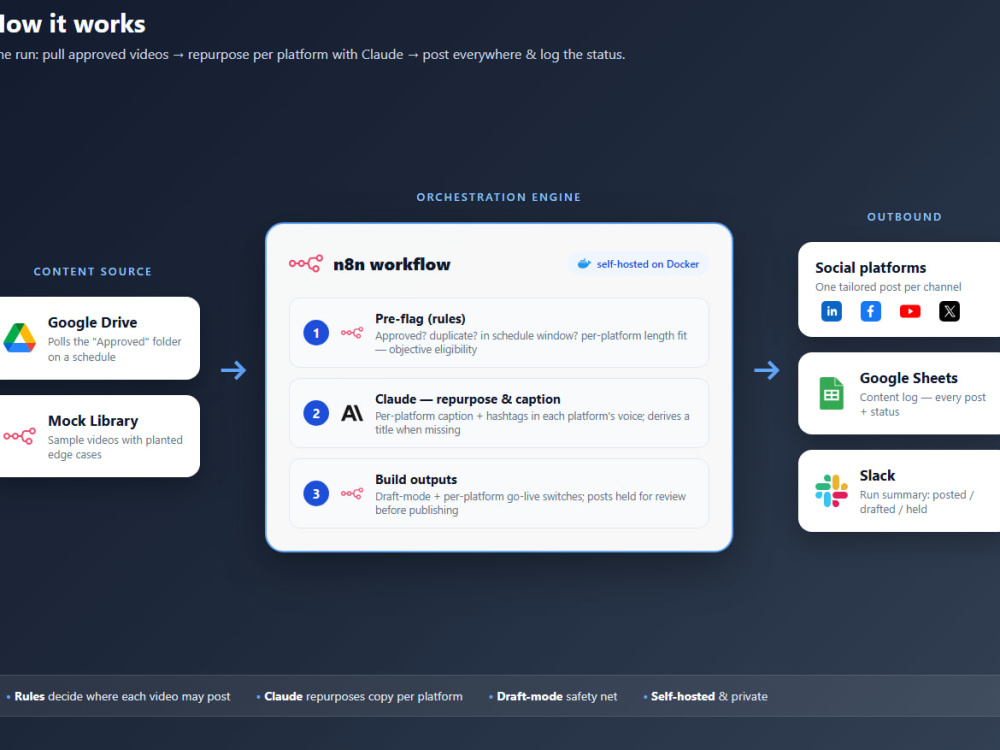Screen dimensions: 1000x750
Task: Click the 'Draft-mode + per-platform go-live switches' description
Action: coord(531,503)
